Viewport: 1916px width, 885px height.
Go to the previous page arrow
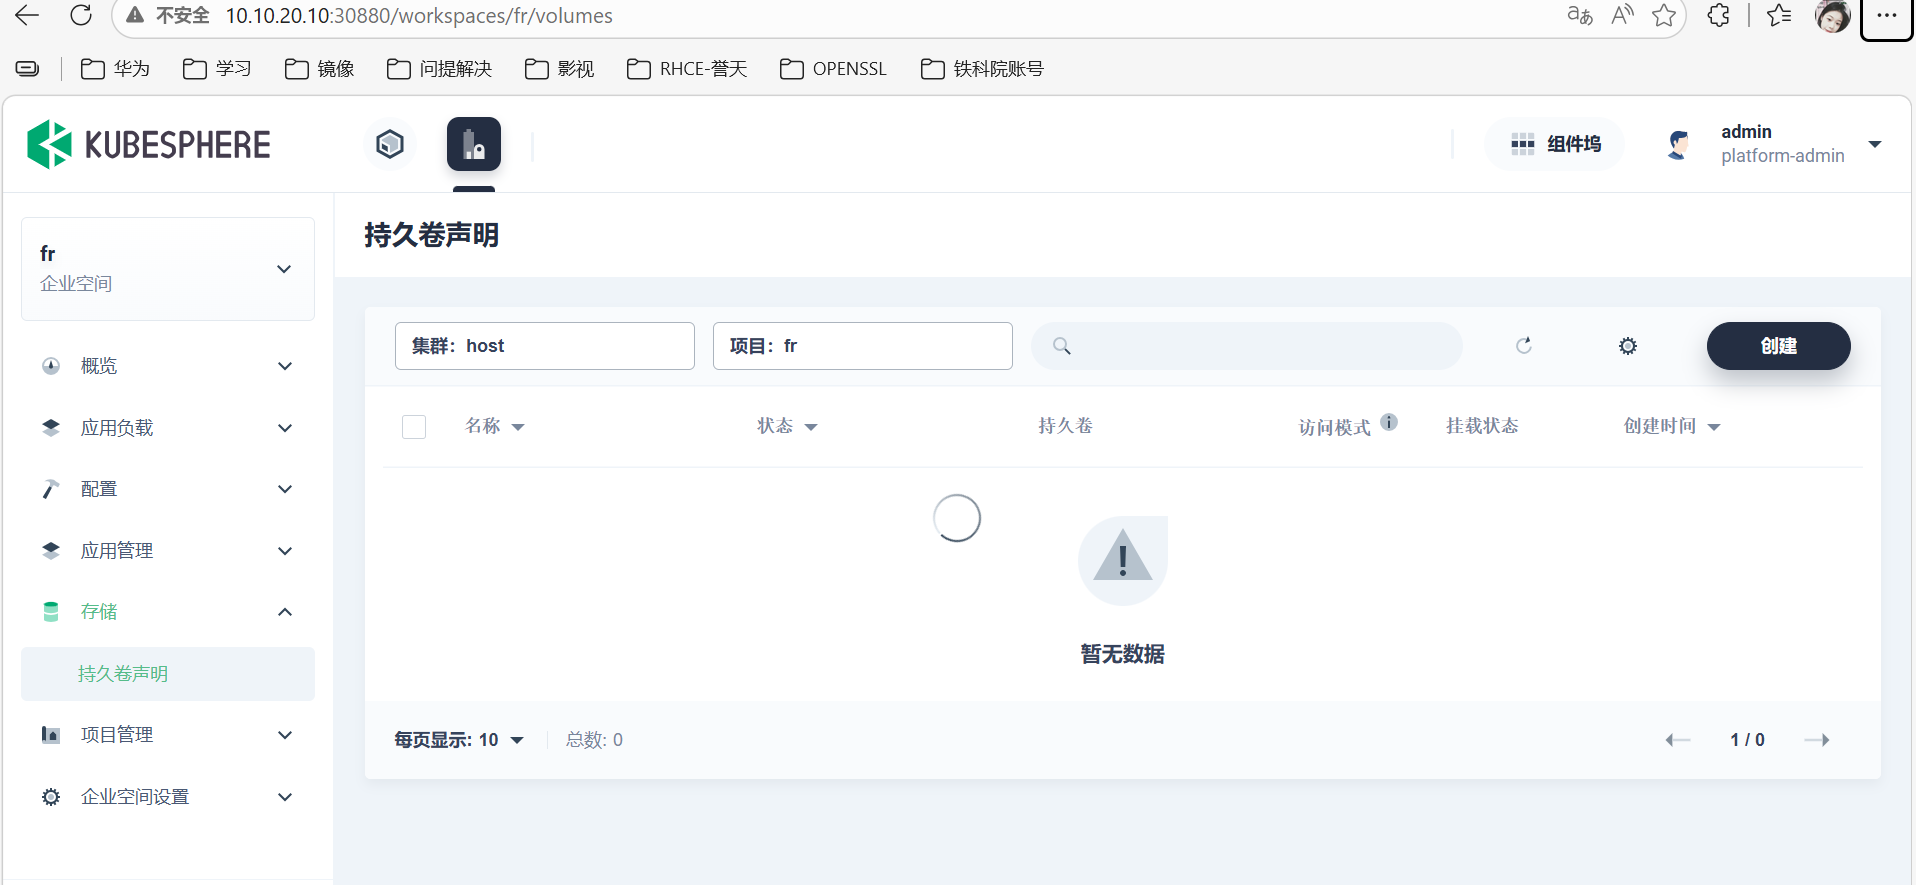point(1677,740)
